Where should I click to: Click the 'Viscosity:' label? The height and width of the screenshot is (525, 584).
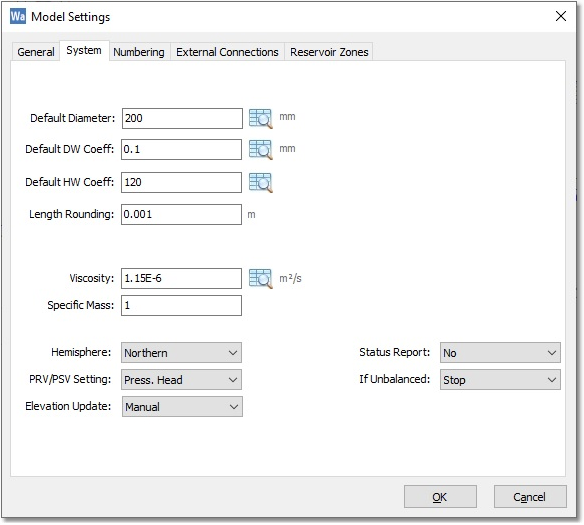[x=92, y=278]
